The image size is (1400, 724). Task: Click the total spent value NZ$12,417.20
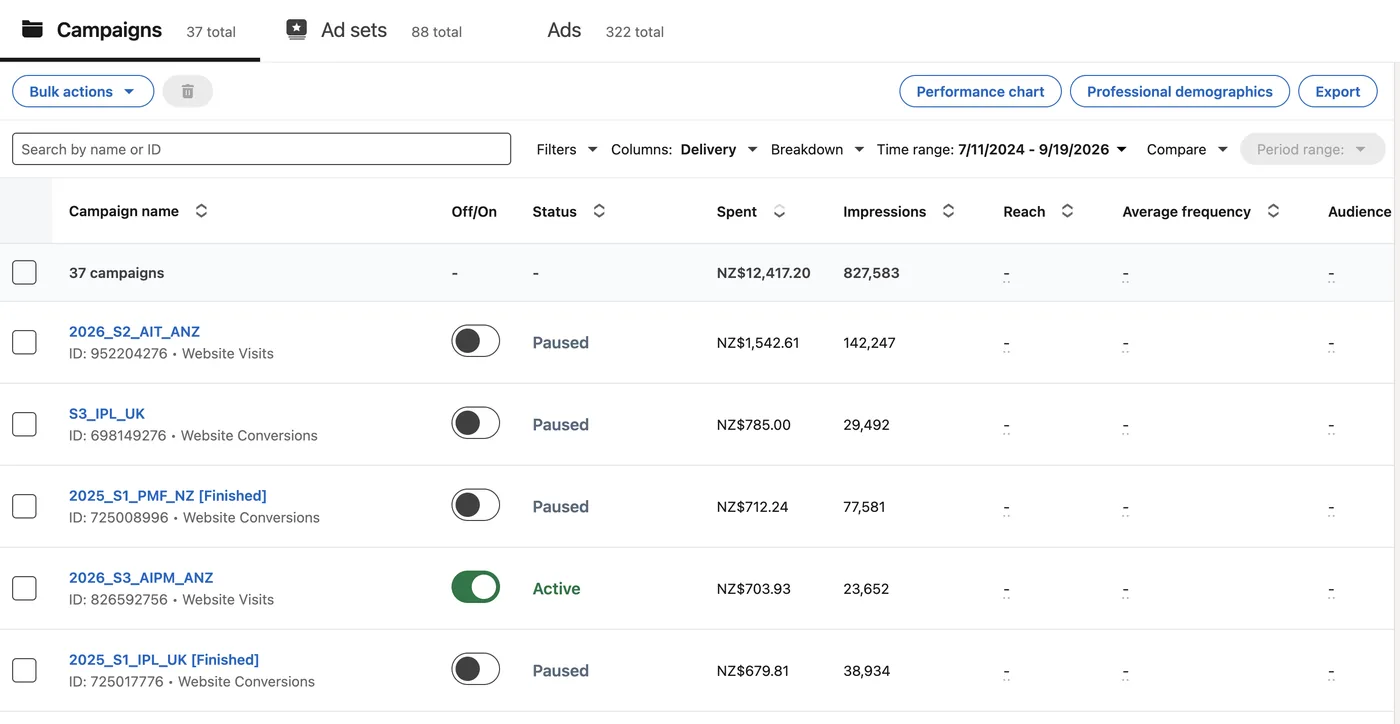(x=764, y=273)
